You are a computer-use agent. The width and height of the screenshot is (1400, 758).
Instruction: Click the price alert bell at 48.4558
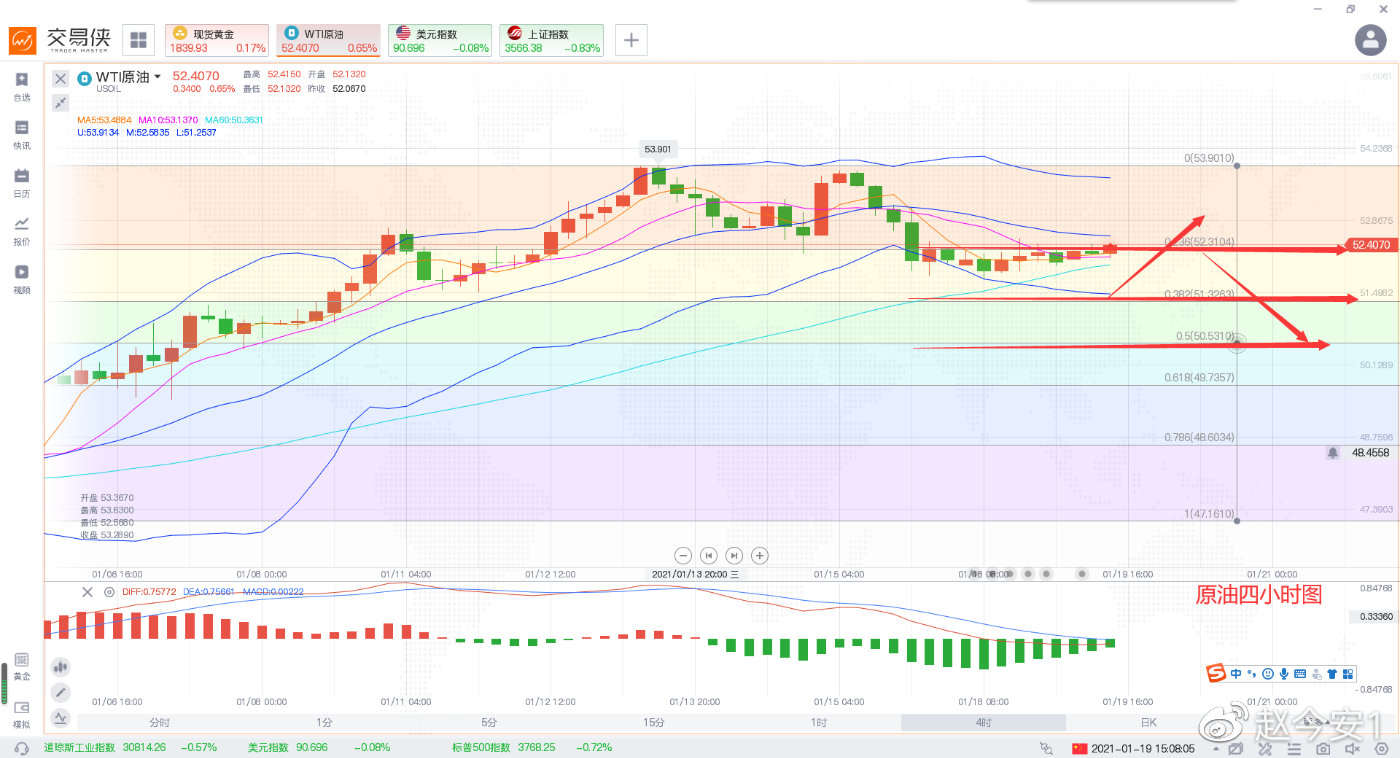pyautogui.click(x=1333, y=453)
